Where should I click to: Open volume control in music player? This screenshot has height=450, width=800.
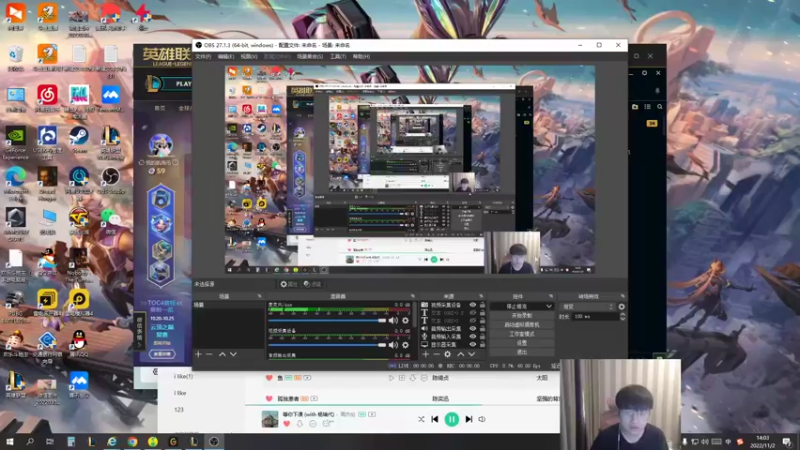click(482, 419)
